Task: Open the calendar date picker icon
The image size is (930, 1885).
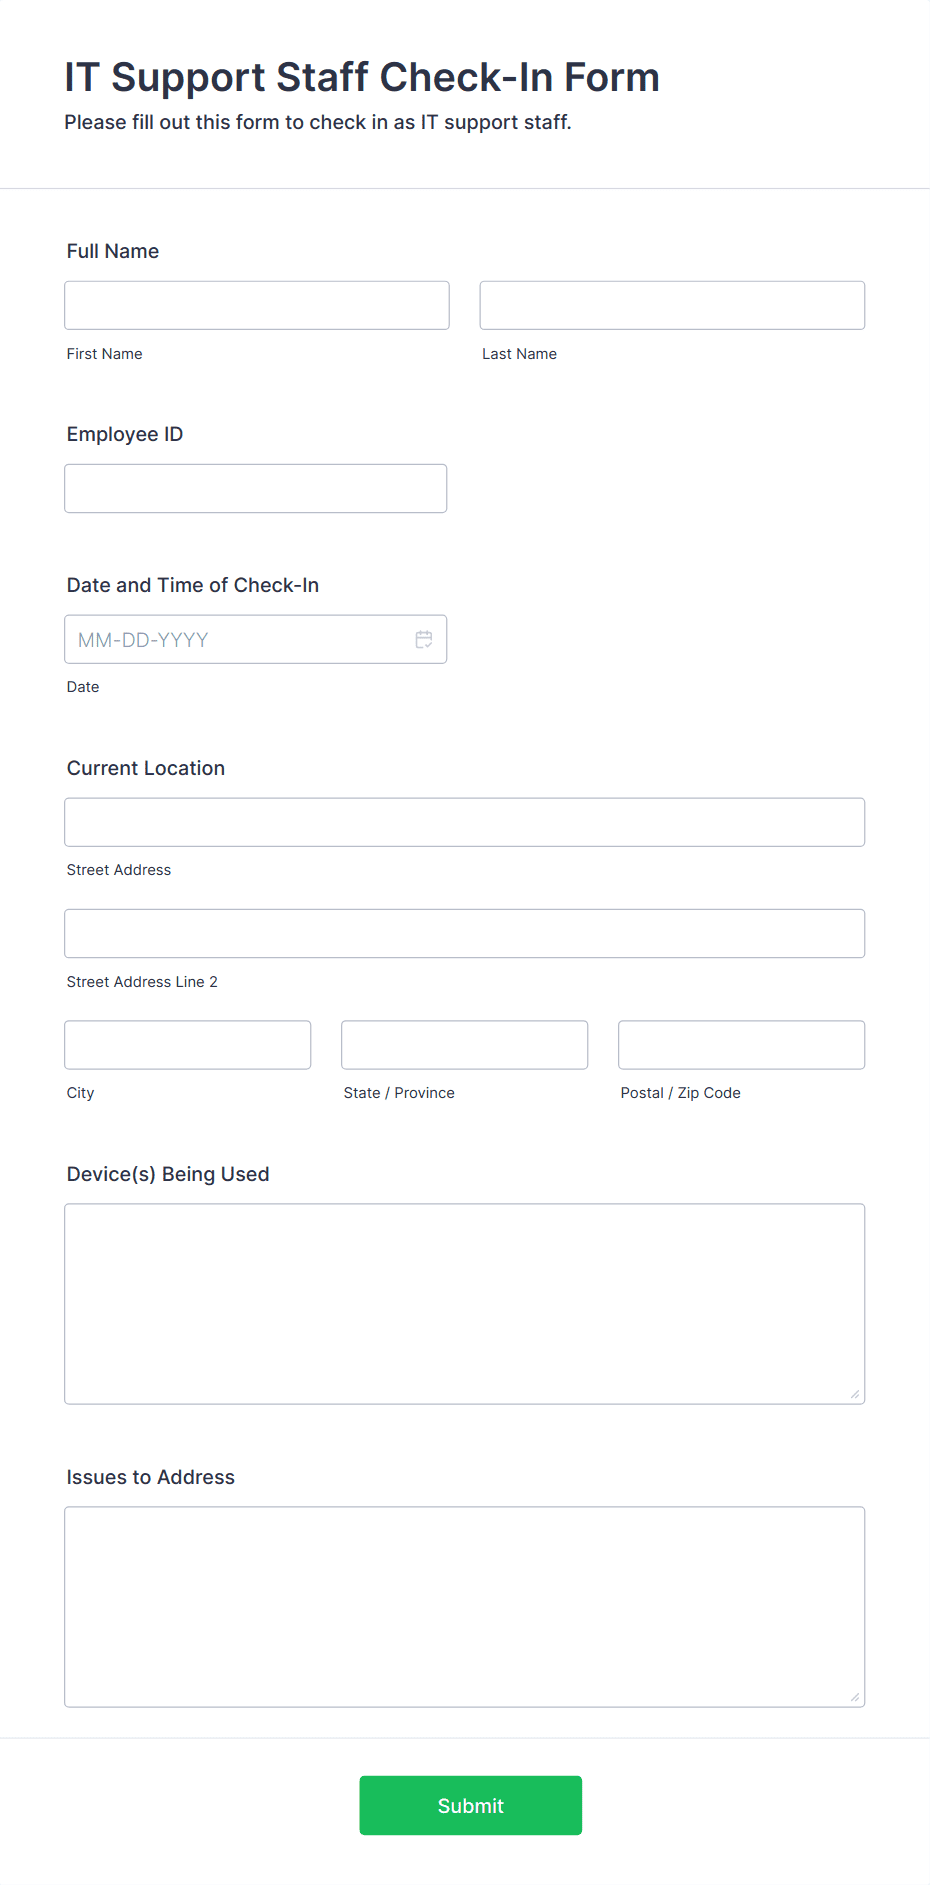Action: [x=424, y=639]
